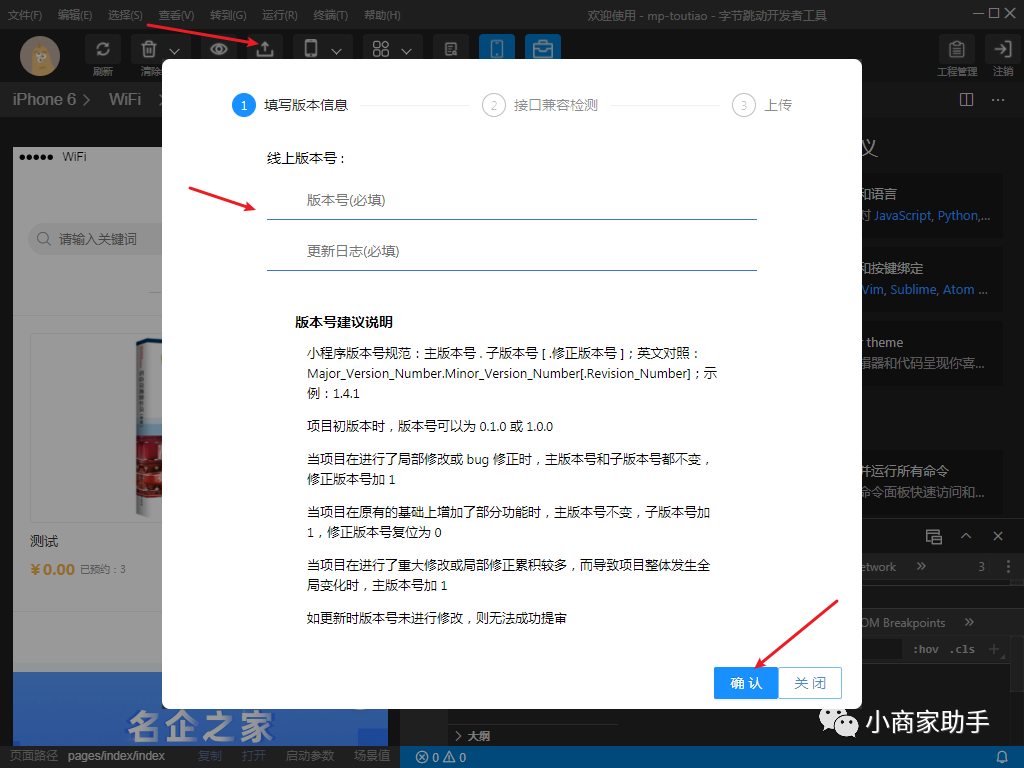Screen dimensions: 1024x768
Task: Click the 更新日志(必填) input field
Action: click(x=511, y=251)
